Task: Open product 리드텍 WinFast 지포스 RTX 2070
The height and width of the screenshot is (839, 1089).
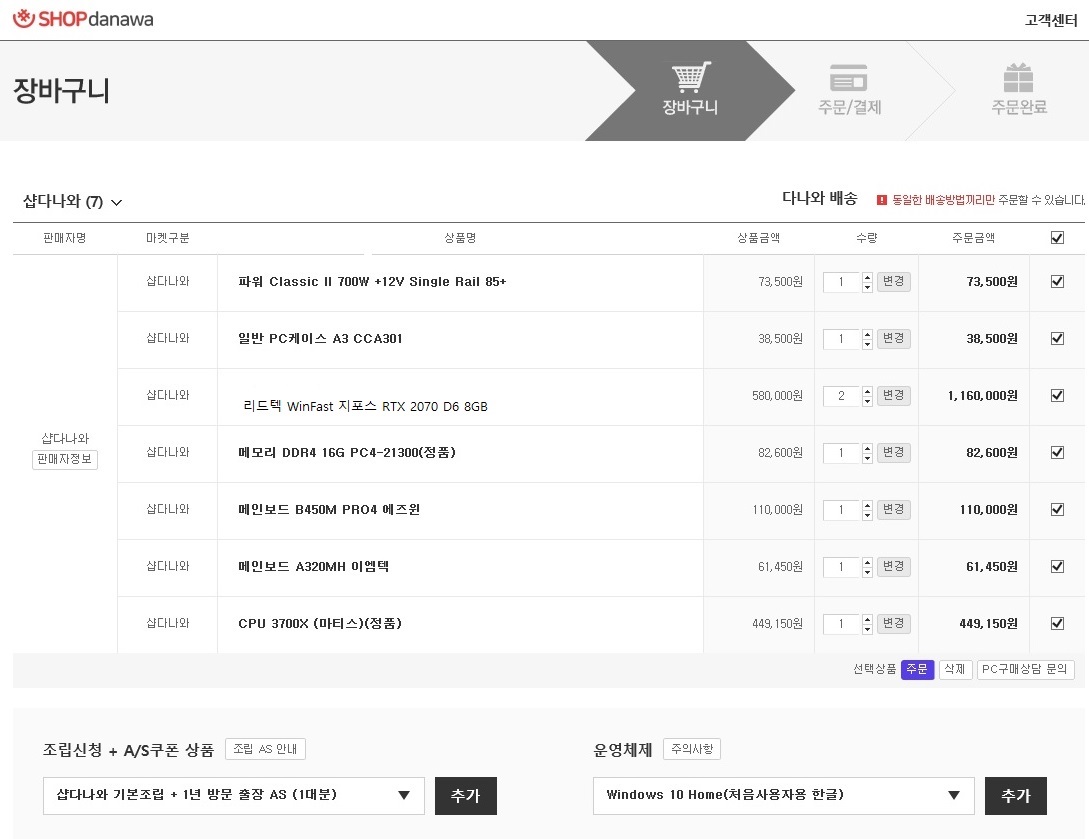Action: (365, 406)
